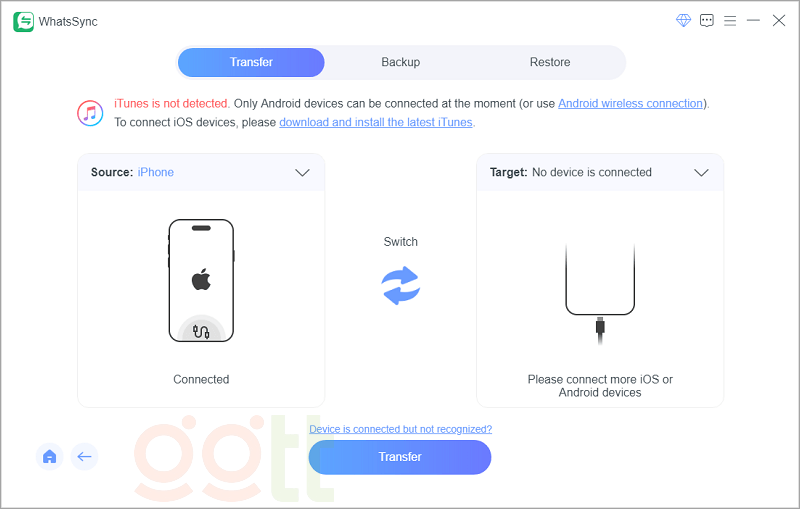Click the Switch devices arrows icon
Image resolution: width=800 pixels, height=509 pixels.
[x=401, y=285]
